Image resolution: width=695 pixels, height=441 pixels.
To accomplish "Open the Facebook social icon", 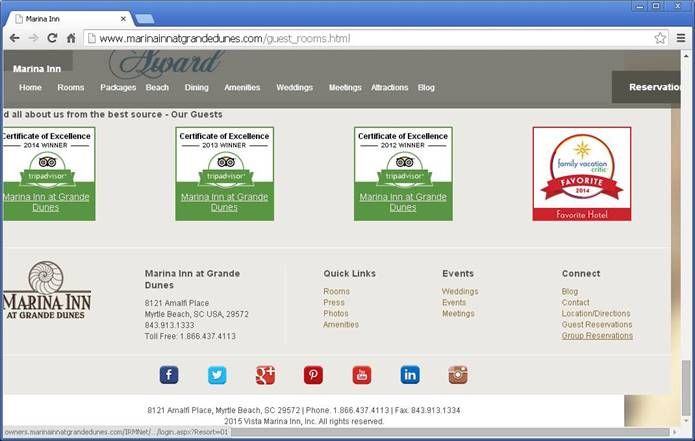I will [169, 375].
